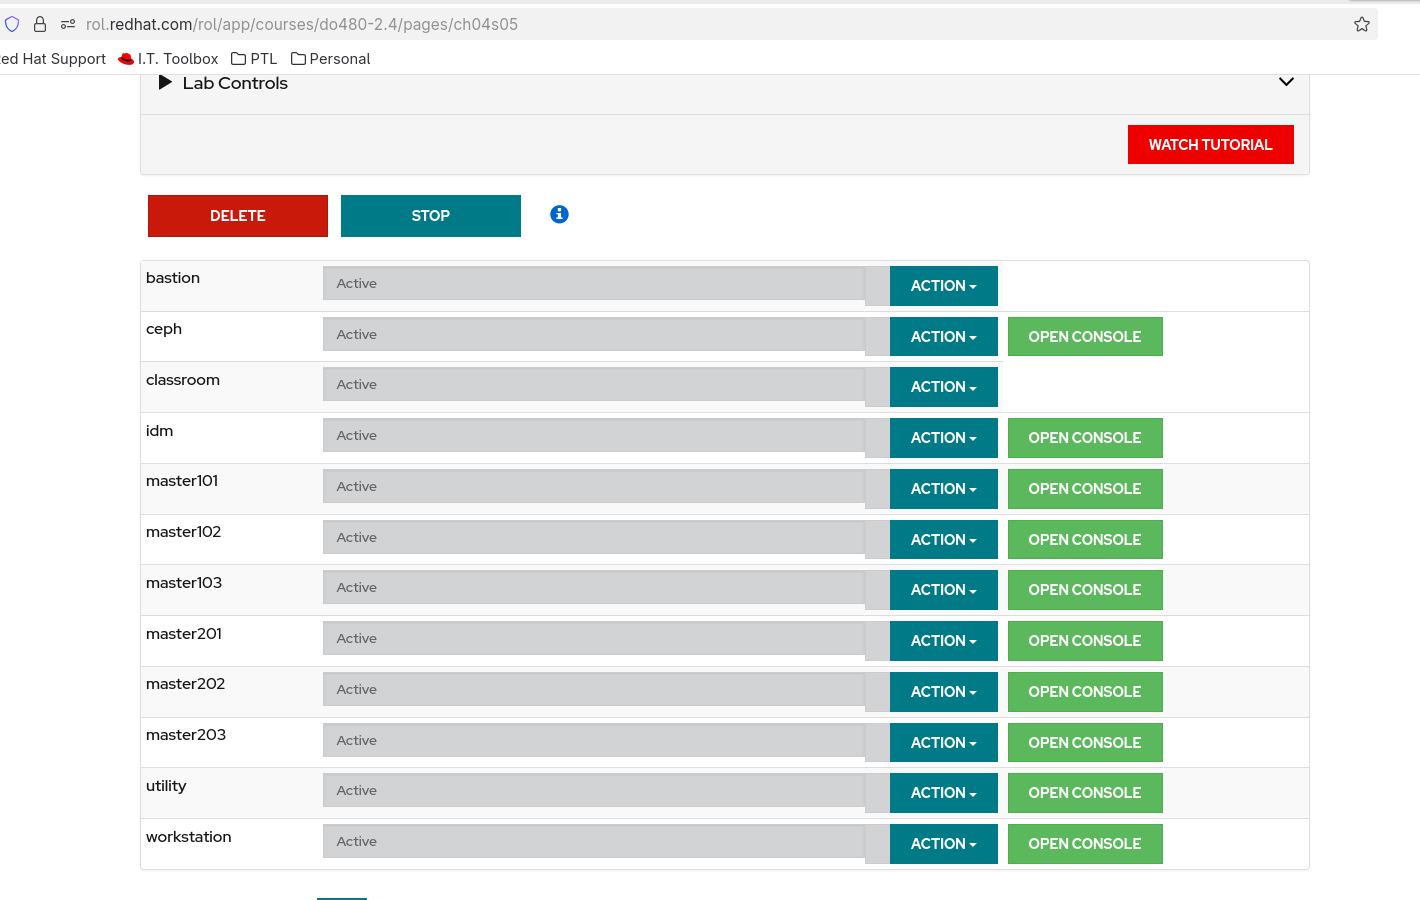
Task: Open the ACTION dropdown for master102
Action: pos(943,540)
